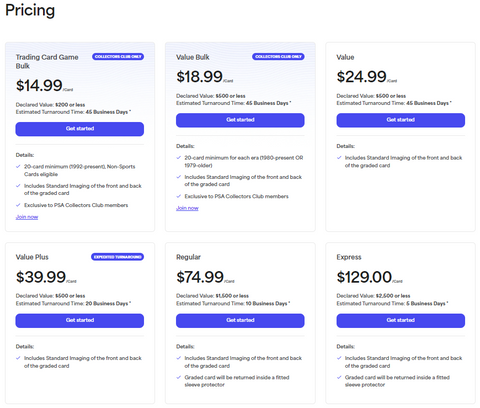
Task: Click Get started for Regular $74.99 plan
Action: coord(240,320)
